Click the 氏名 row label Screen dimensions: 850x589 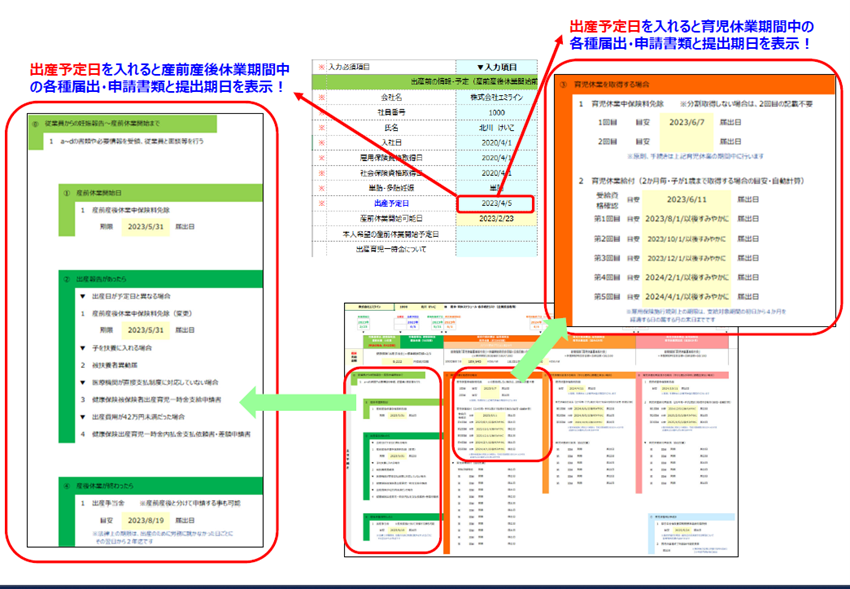391,128
